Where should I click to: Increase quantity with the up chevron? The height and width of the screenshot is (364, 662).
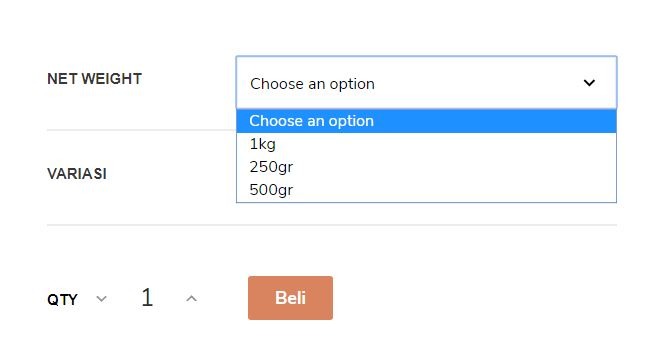pyautogui.click(x=191, y=299)
